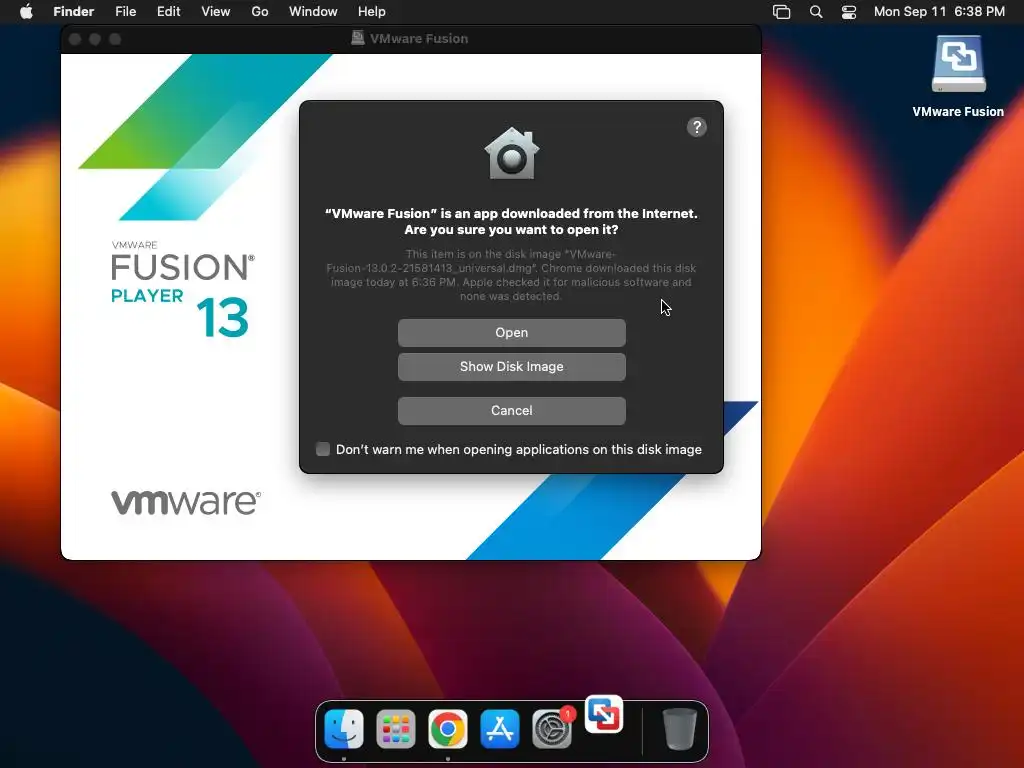The height and width of the screenshot is (768, 1024).
Task: Click the Open button in the dialog
Action: [511, 333]
